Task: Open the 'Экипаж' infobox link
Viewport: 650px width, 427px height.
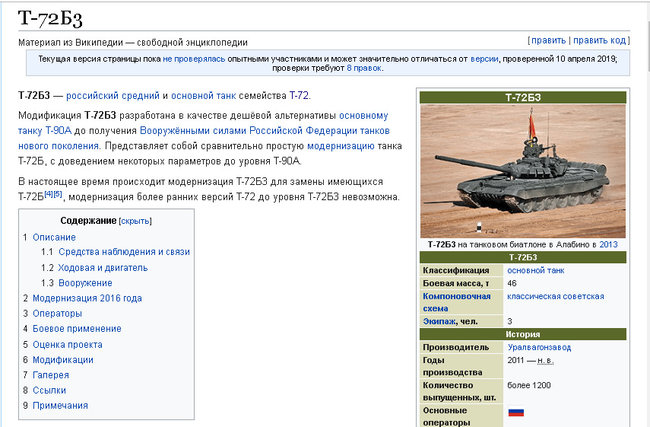Action: coord(439,321)
